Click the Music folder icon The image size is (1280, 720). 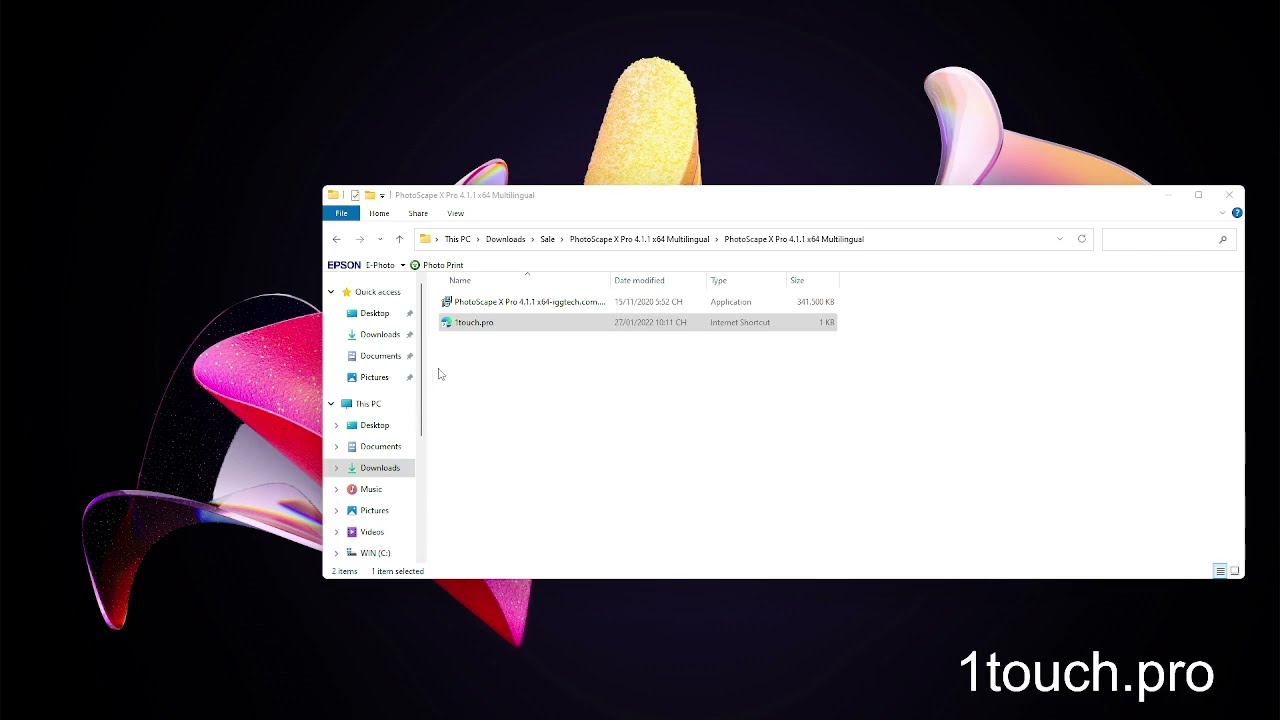click(x=352, y=490)
